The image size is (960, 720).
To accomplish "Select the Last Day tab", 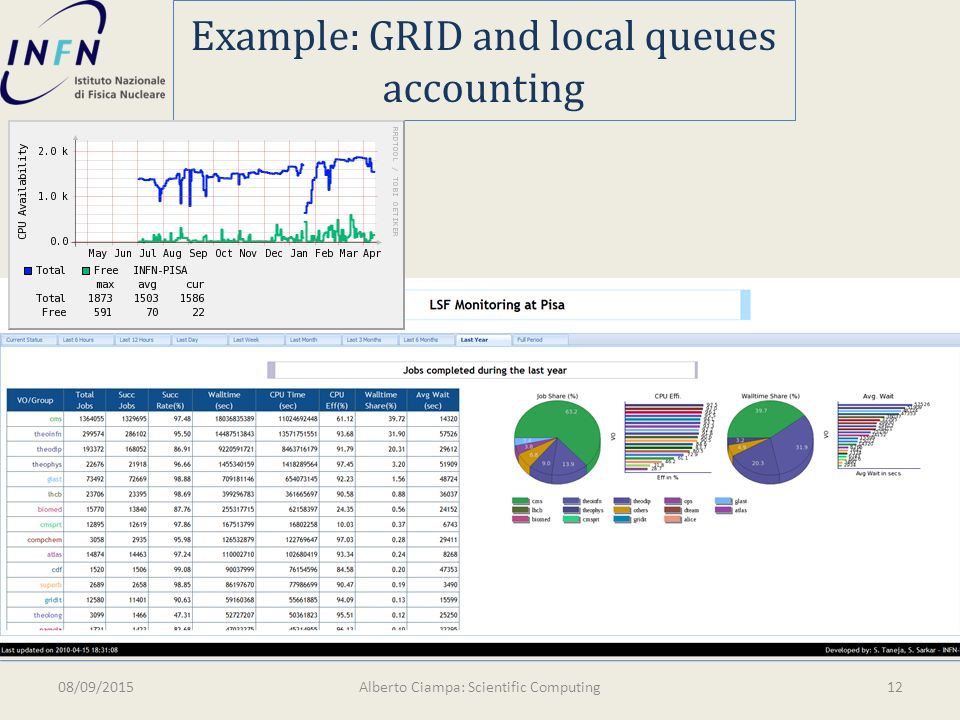I will [199, 340].
